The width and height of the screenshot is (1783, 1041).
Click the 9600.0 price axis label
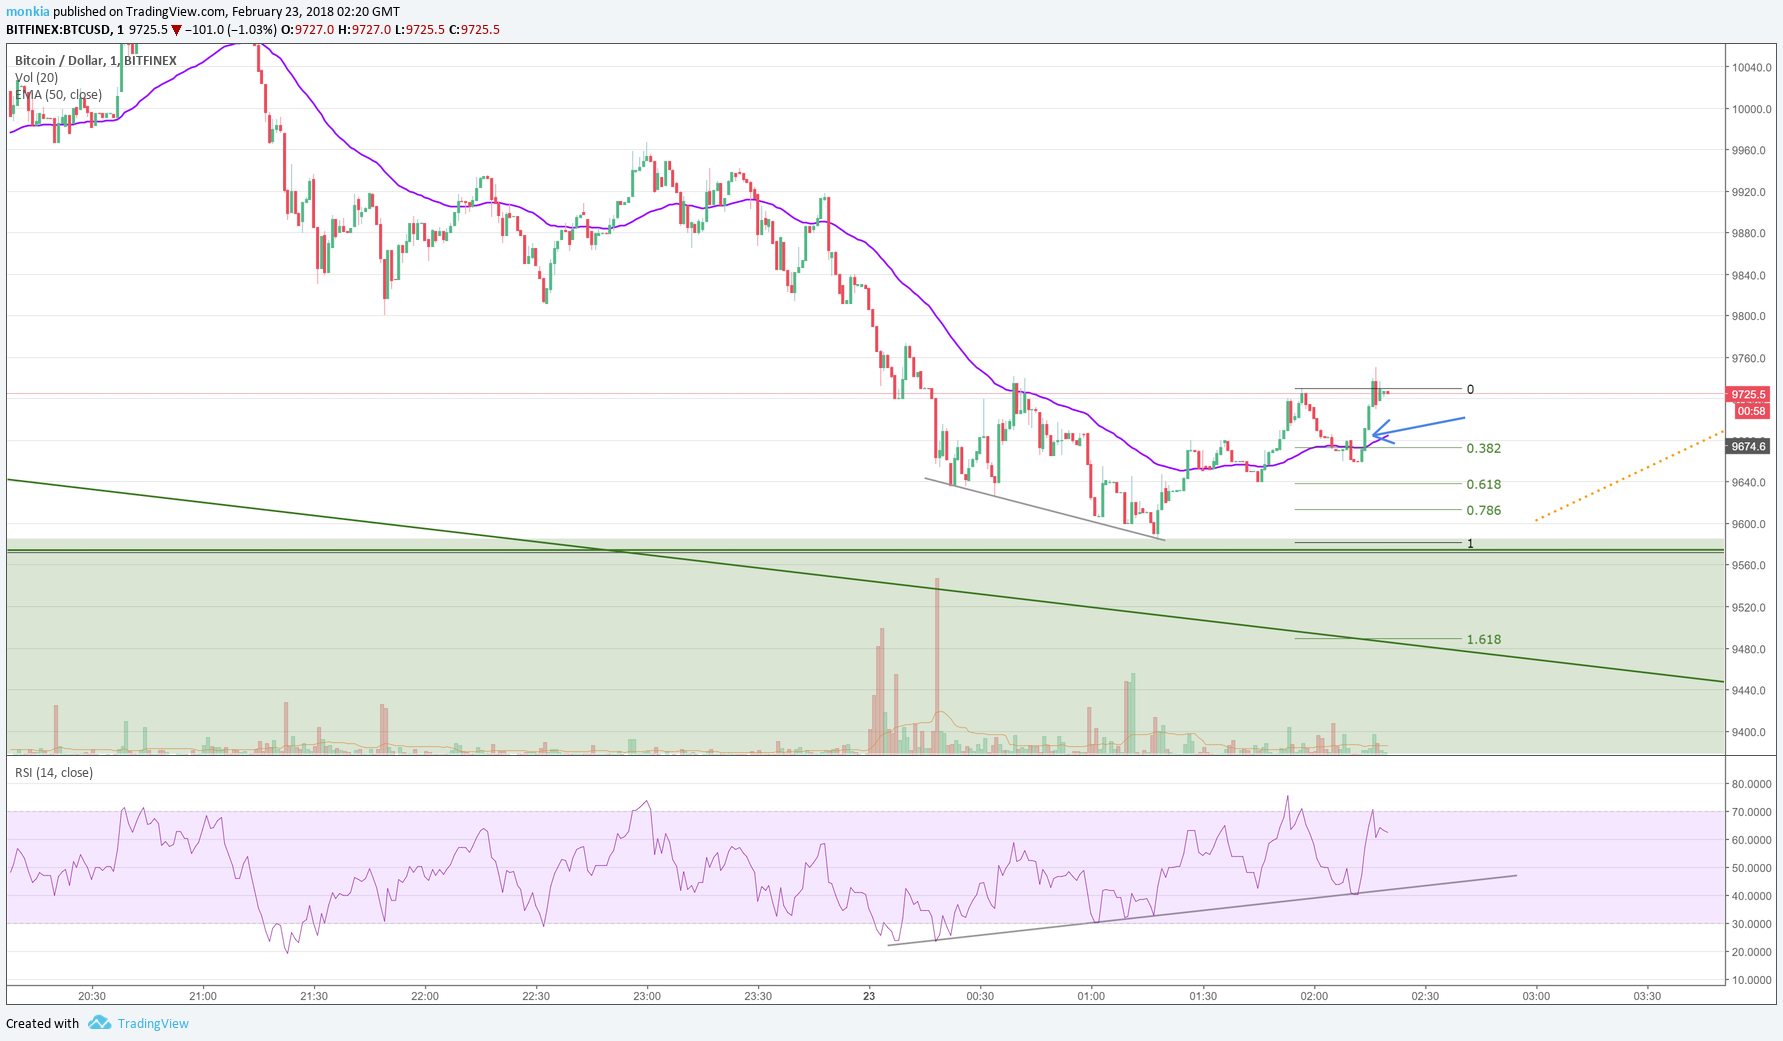1750,524
